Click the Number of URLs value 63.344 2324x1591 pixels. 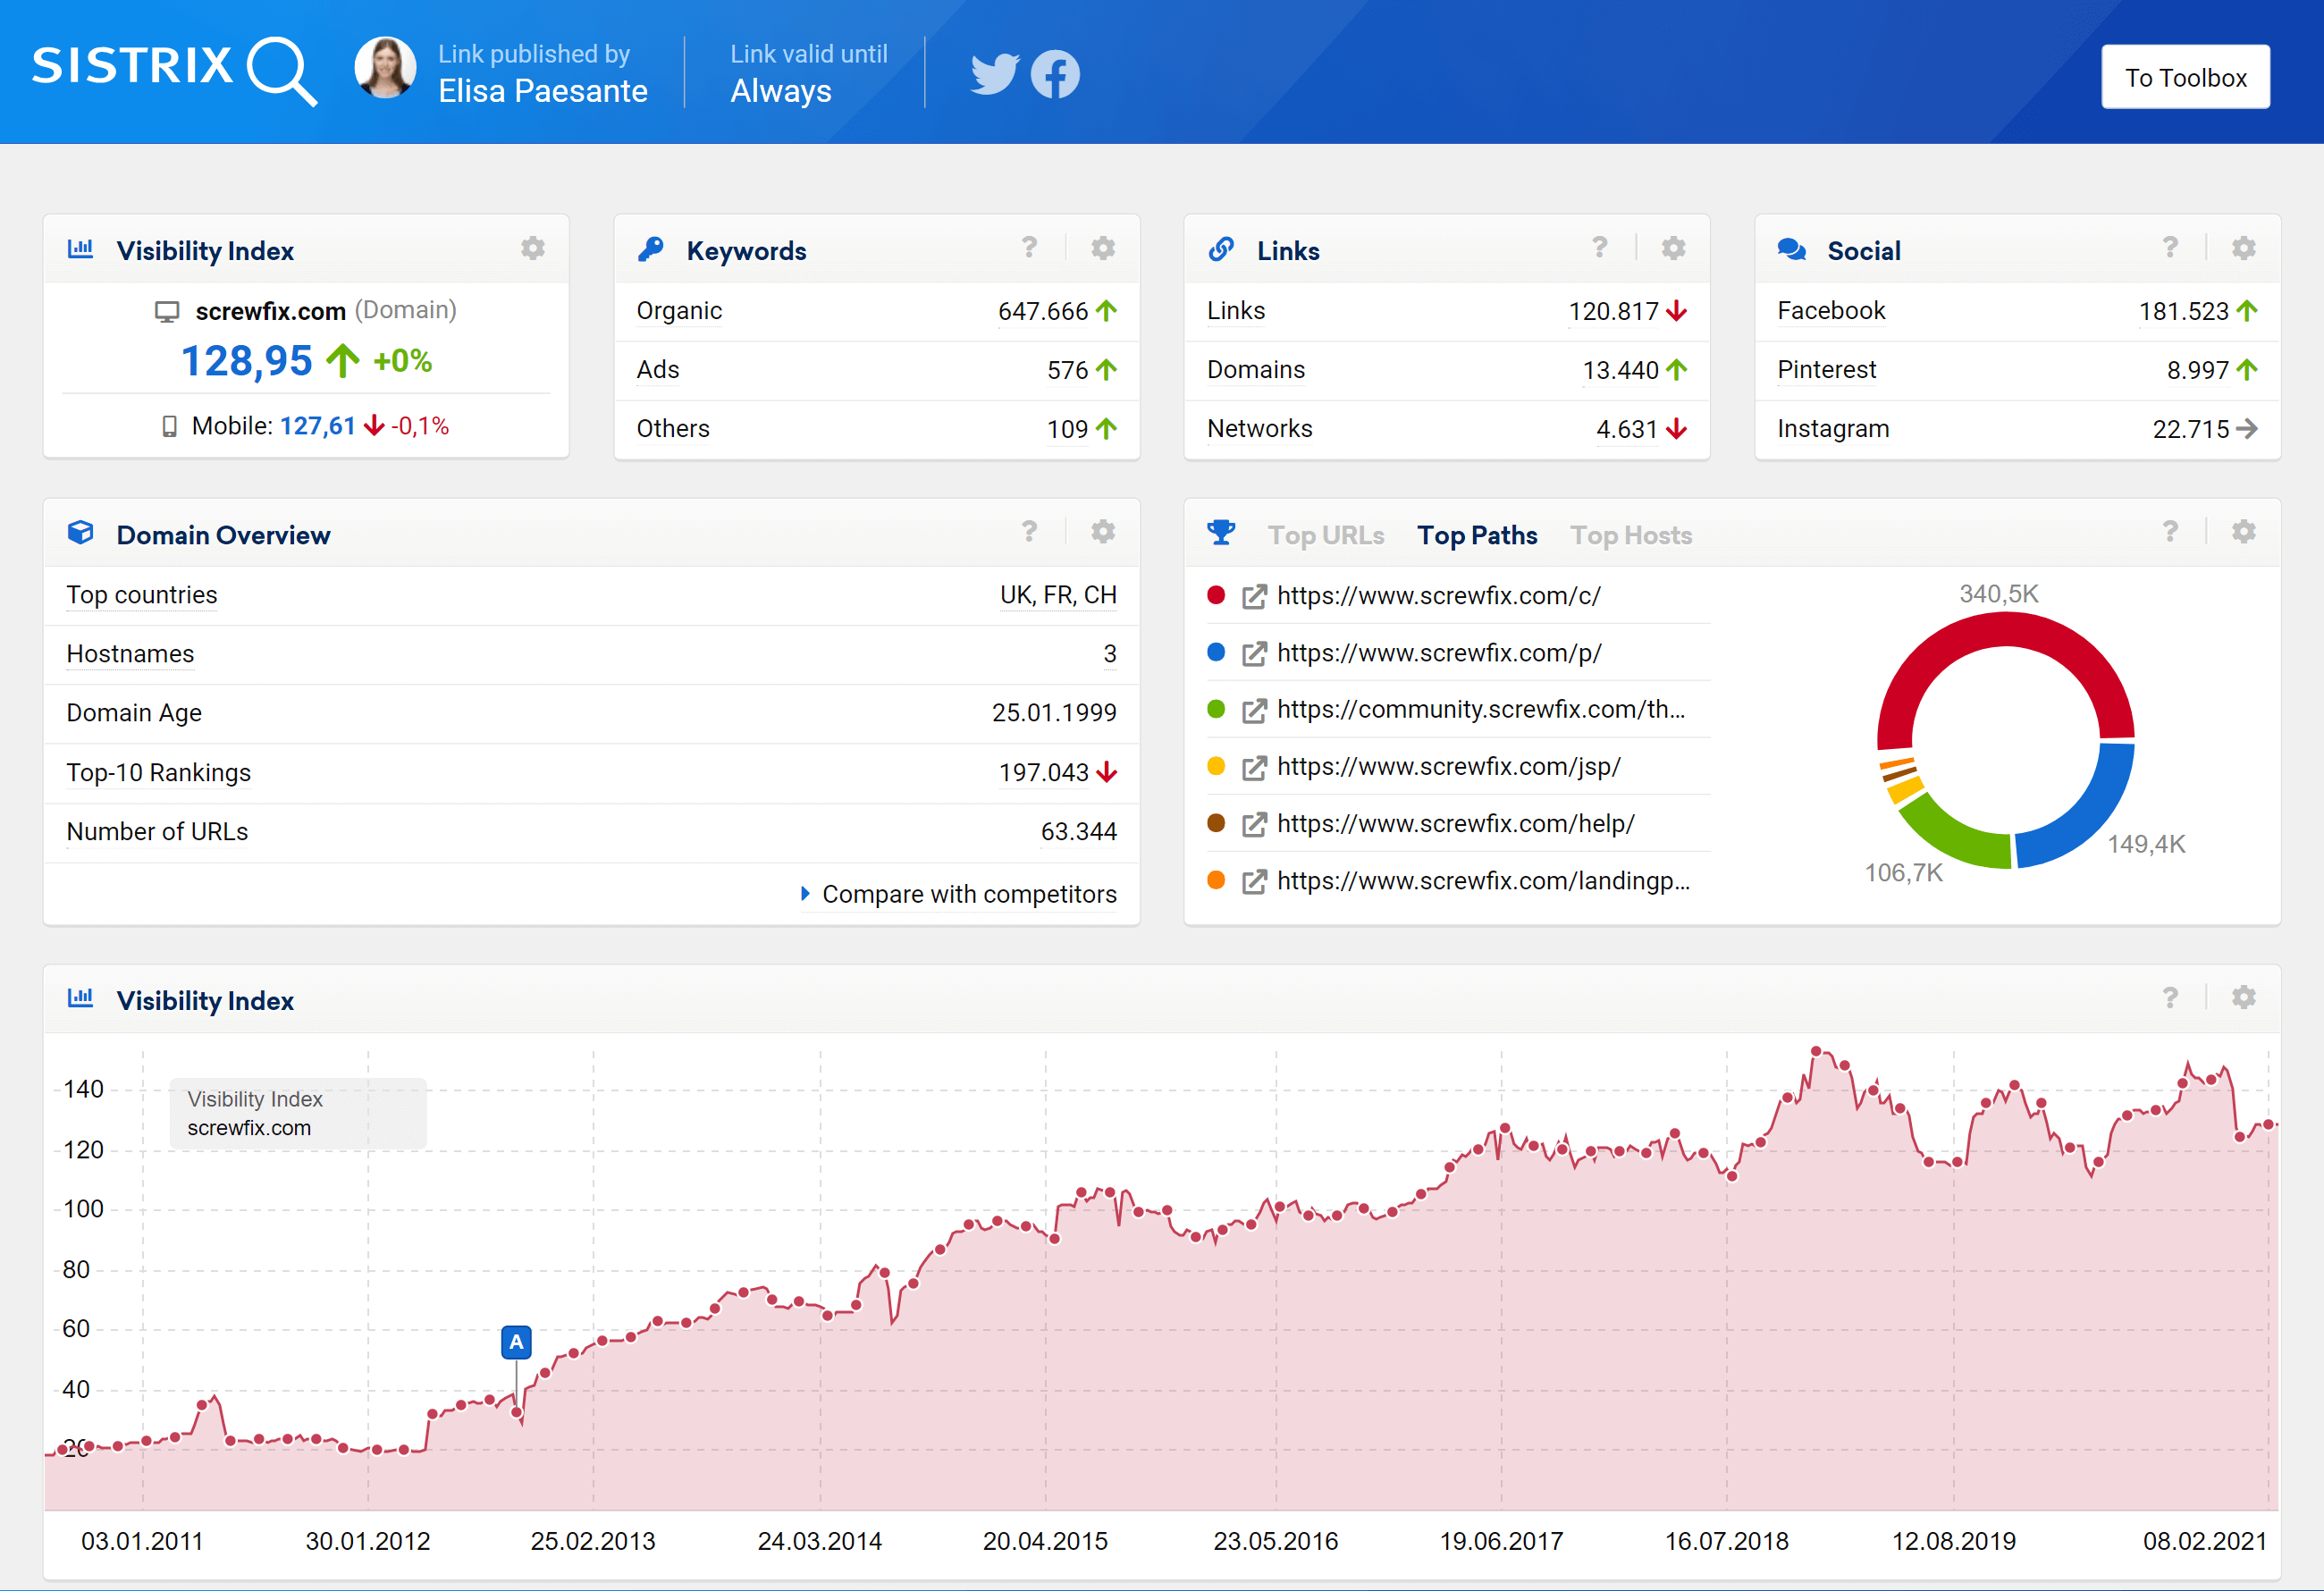coord(1078,831)
